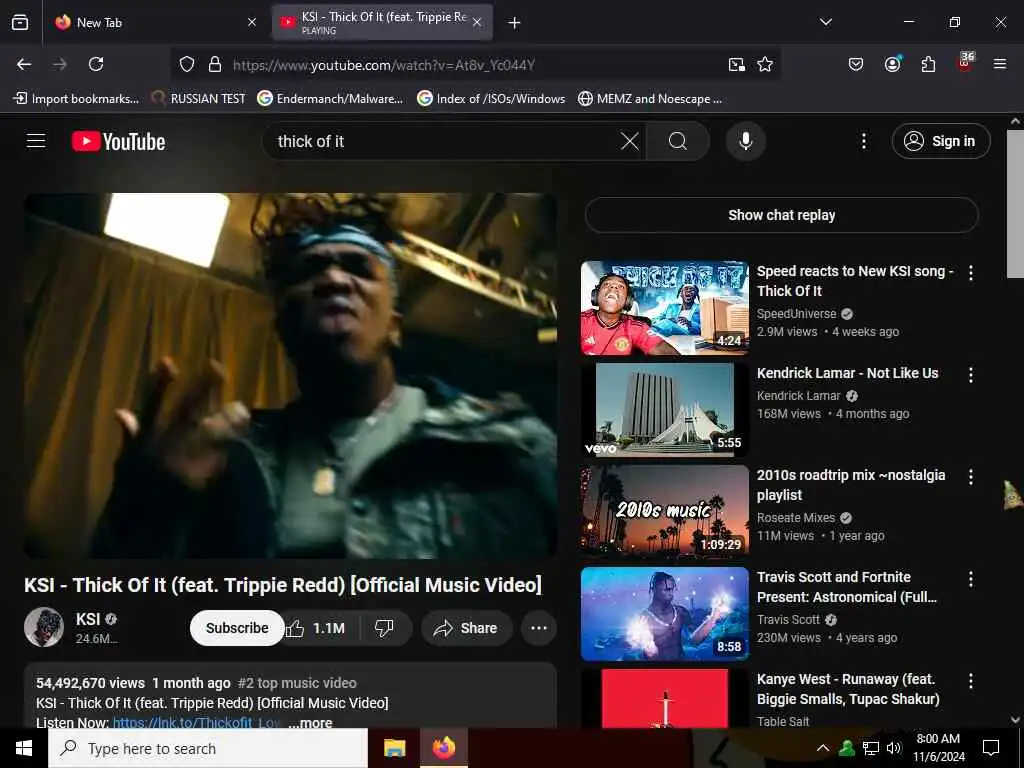Open the Extensions puzzle icon

[x=928, y=64]
